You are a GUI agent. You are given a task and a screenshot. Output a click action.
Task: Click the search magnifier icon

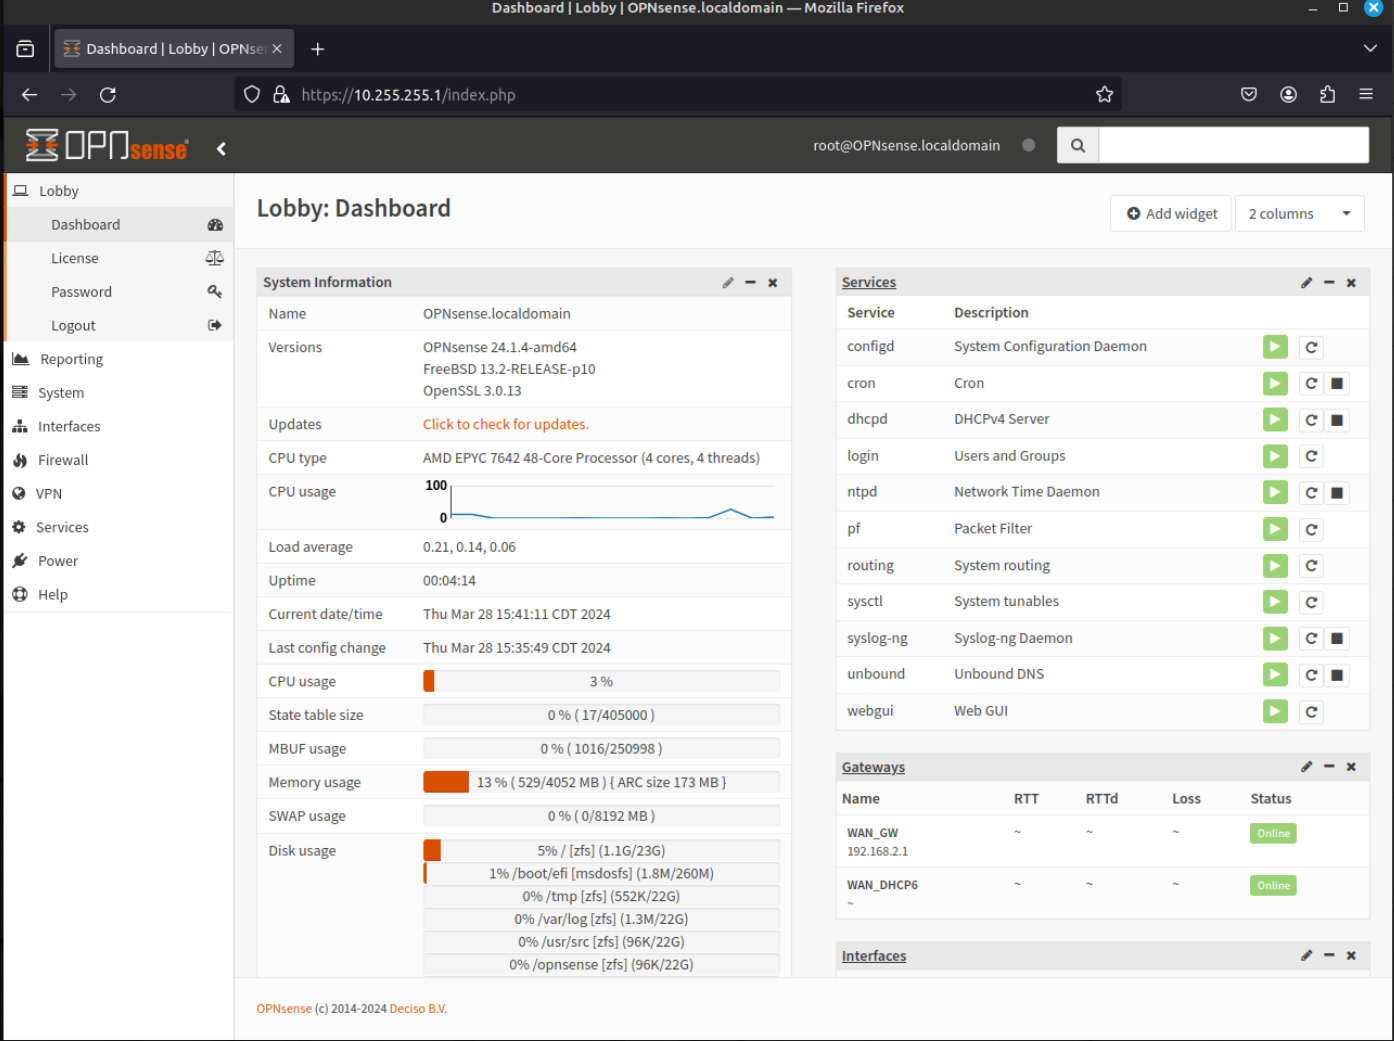click(1078, 145)
